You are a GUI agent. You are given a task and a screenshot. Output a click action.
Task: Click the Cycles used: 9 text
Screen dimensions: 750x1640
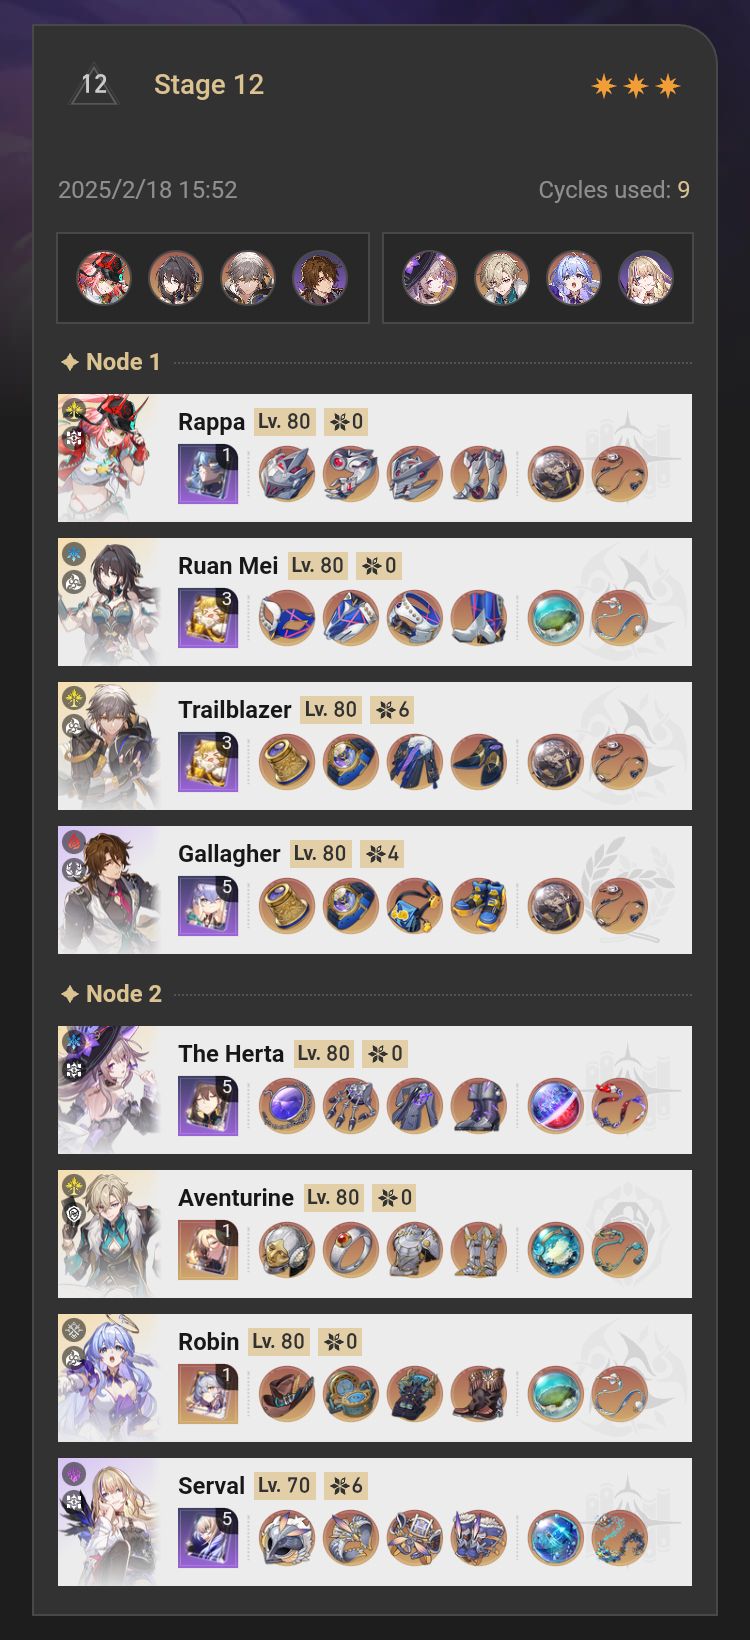(614, 190)
